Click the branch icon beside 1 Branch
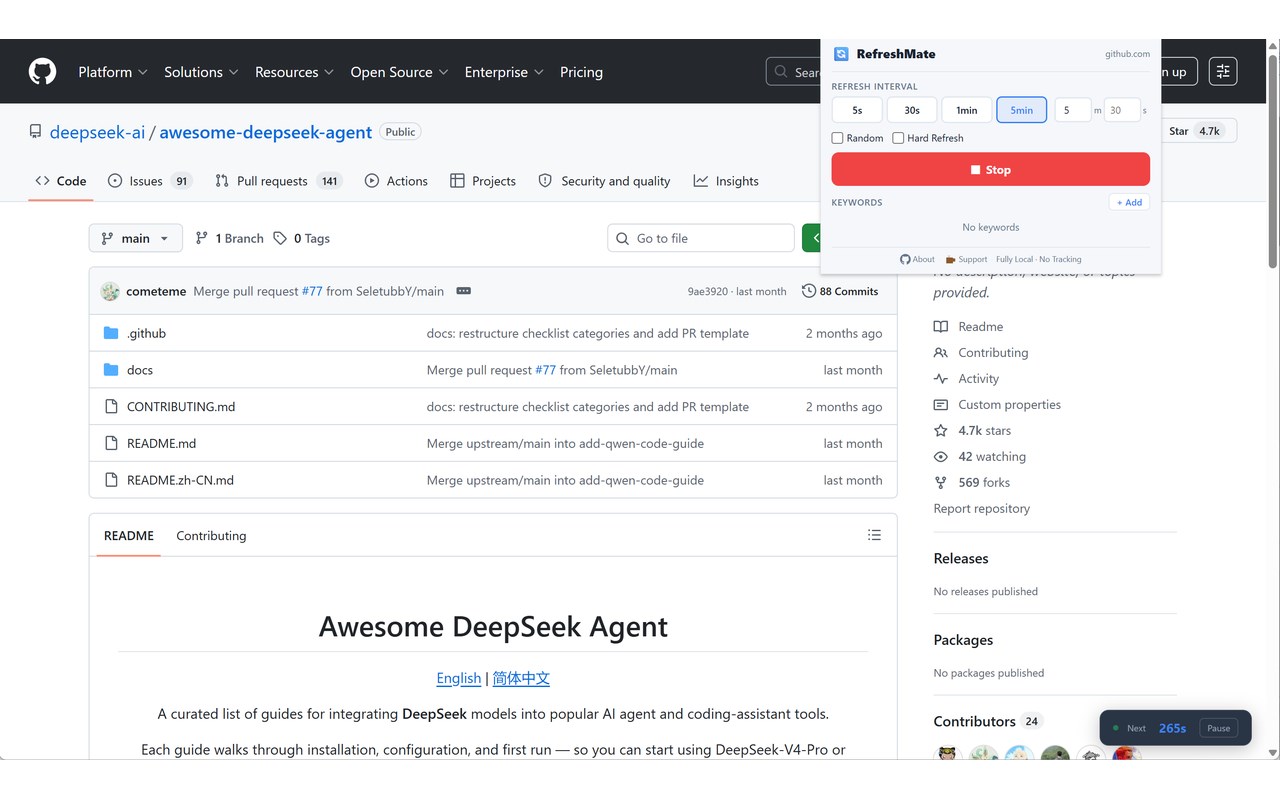 coord(202,238)
